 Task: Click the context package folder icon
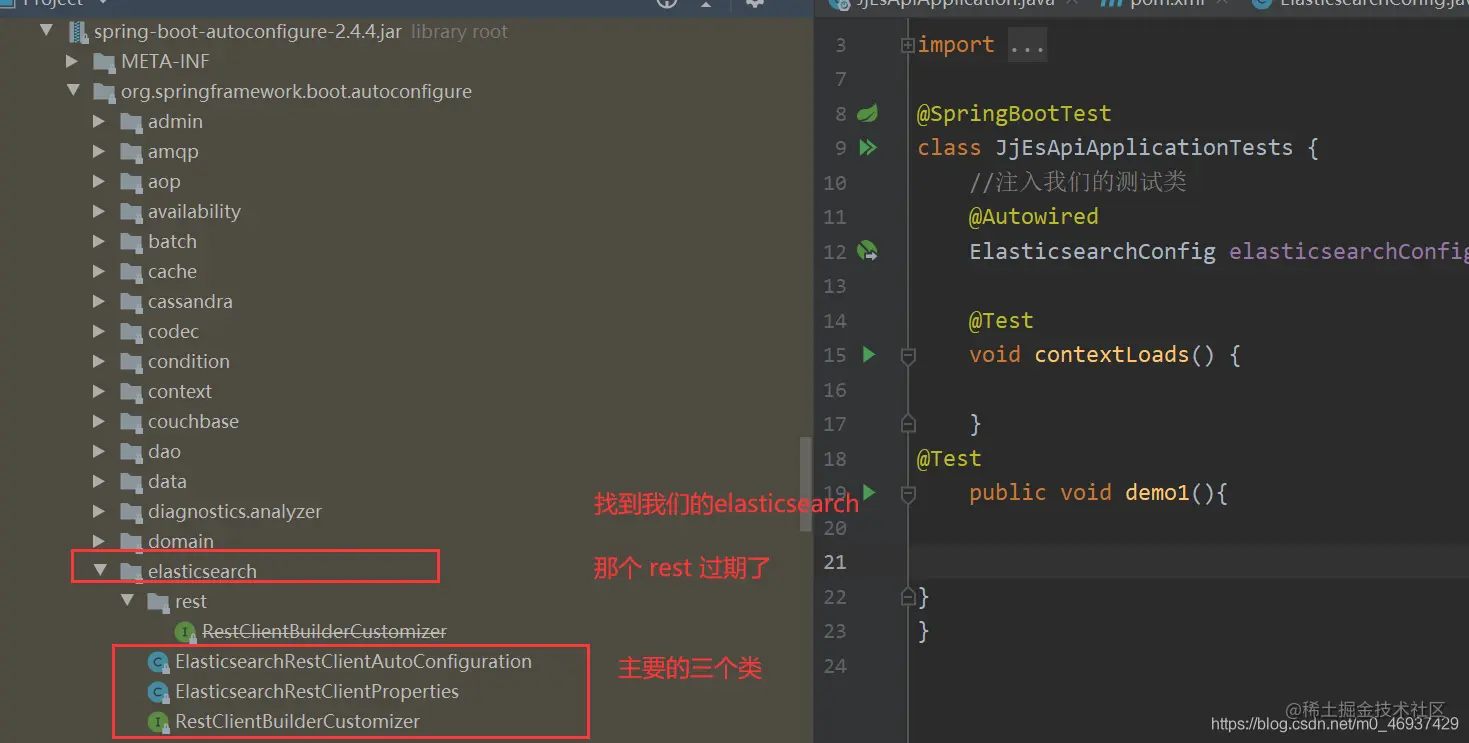pos(131,392)
